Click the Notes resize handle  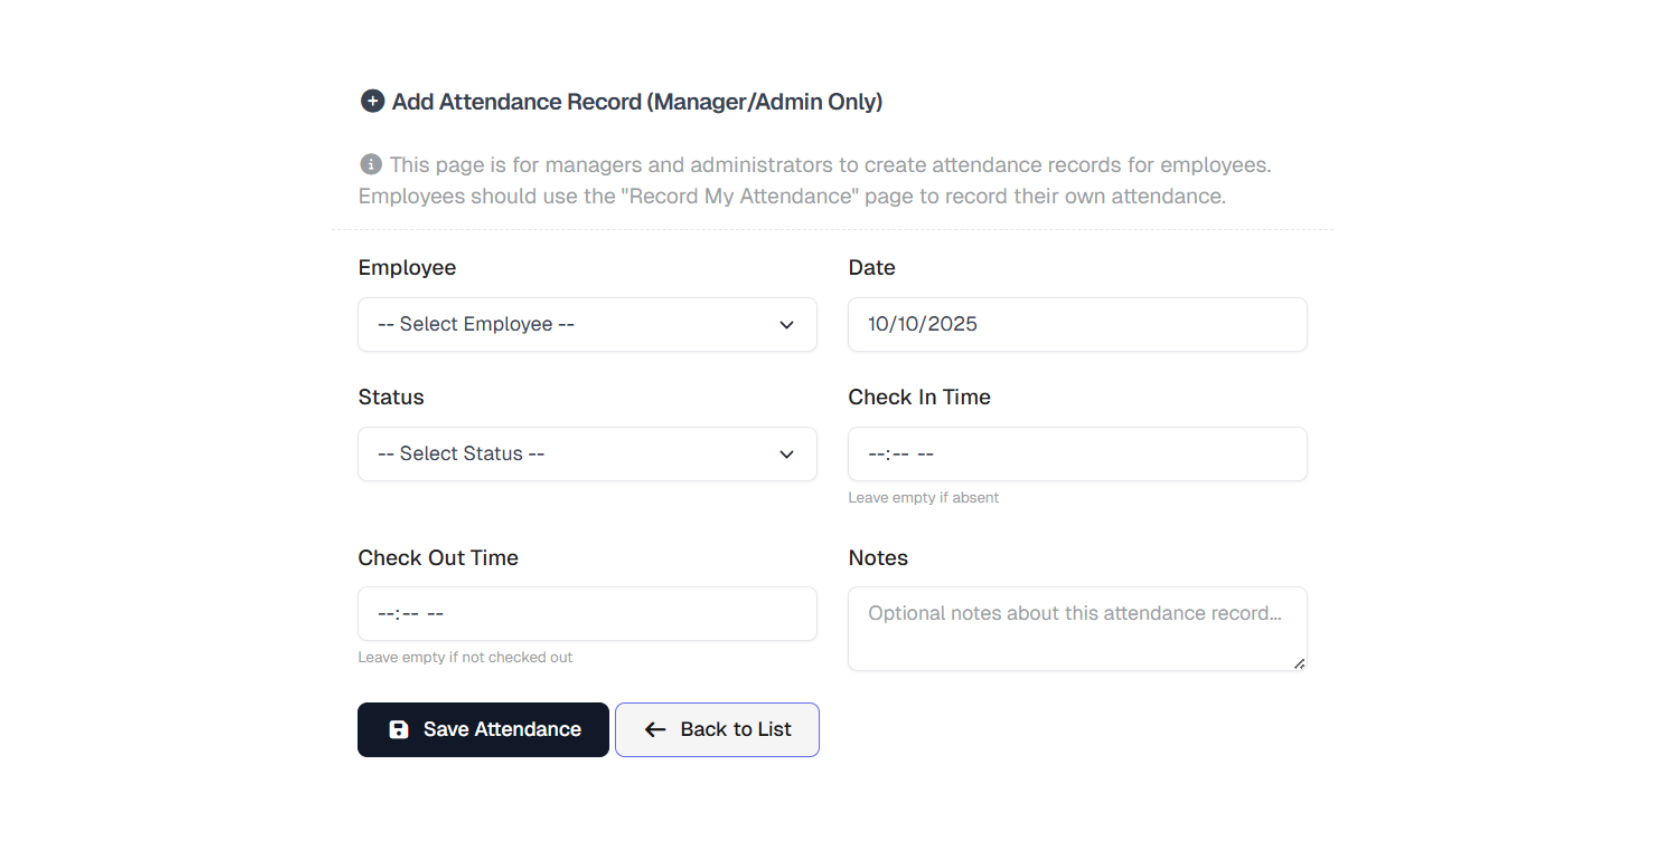click(1300, 662)
